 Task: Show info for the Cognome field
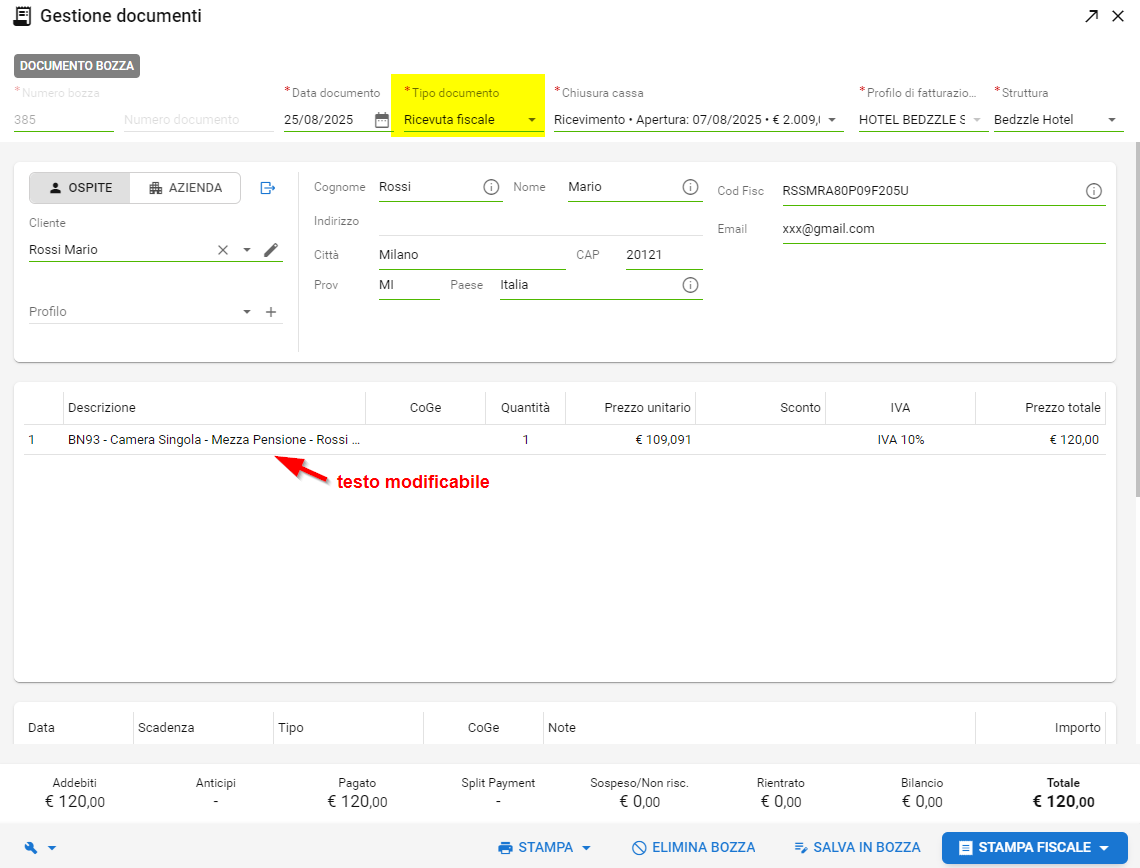pyautogui.click(x=491, y=187)
